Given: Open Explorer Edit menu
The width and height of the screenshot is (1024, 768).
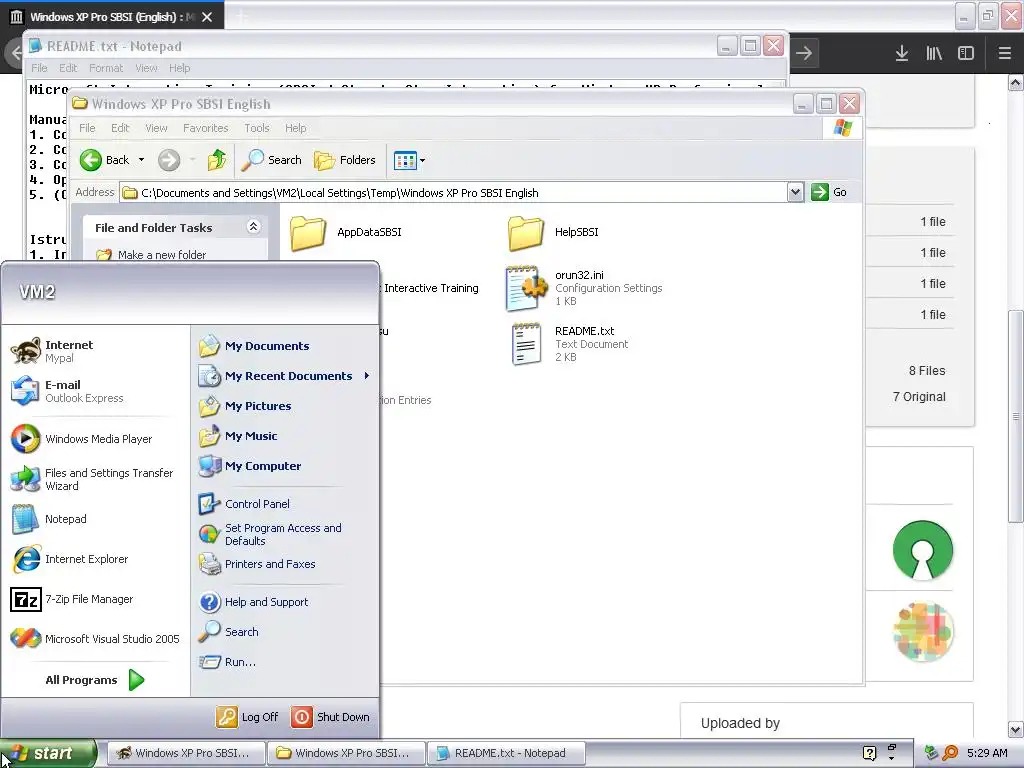Looking at the screenshot, I should (120, 128).
